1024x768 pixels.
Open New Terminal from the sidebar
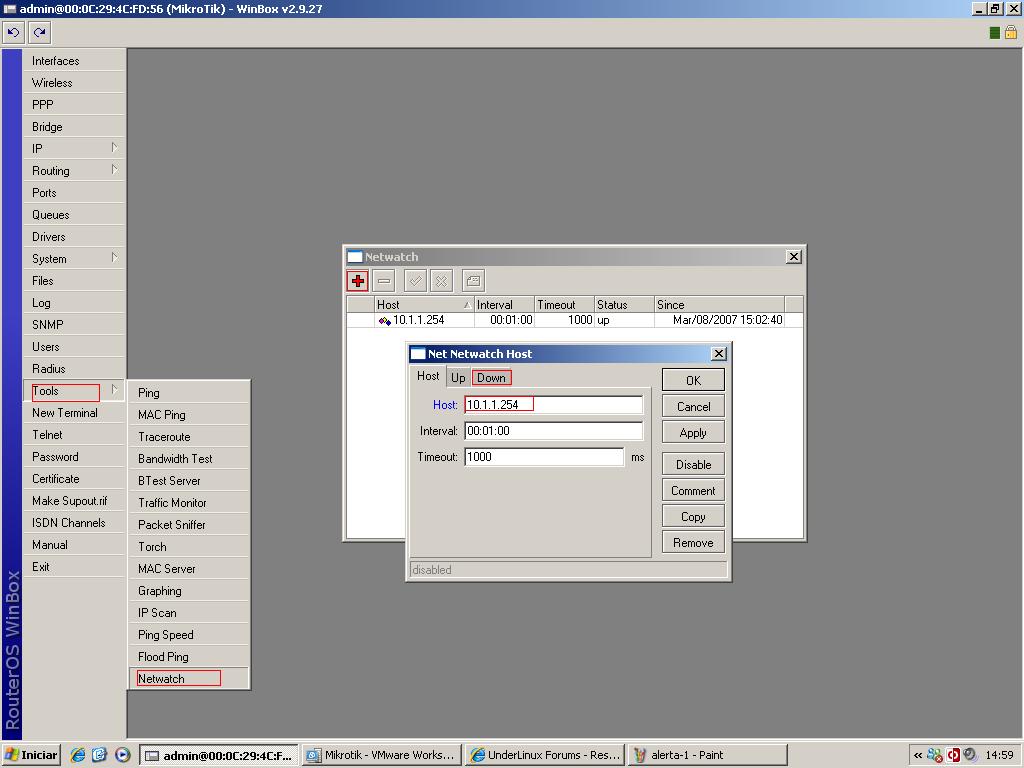pyautogui.click(x=74, y=413)
